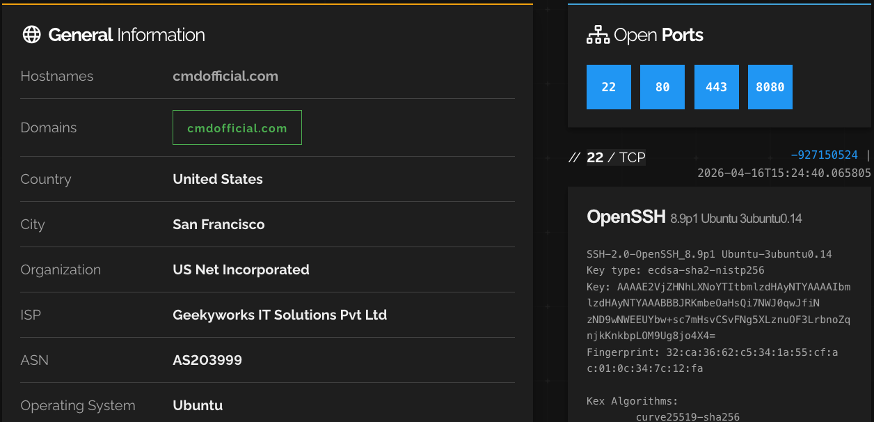Select the country value United States
Screen dimensions: 874x422
point(217,179)
